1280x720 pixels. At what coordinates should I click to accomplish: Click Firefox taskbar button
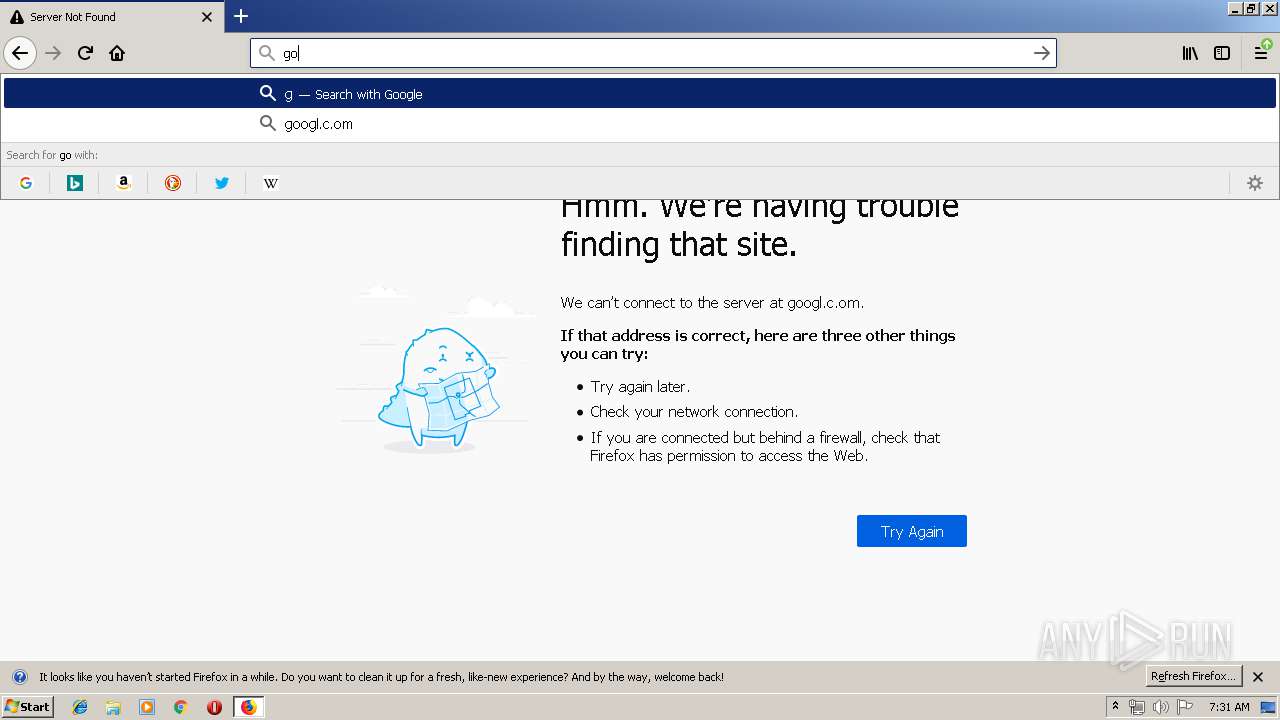coord(248,707)
